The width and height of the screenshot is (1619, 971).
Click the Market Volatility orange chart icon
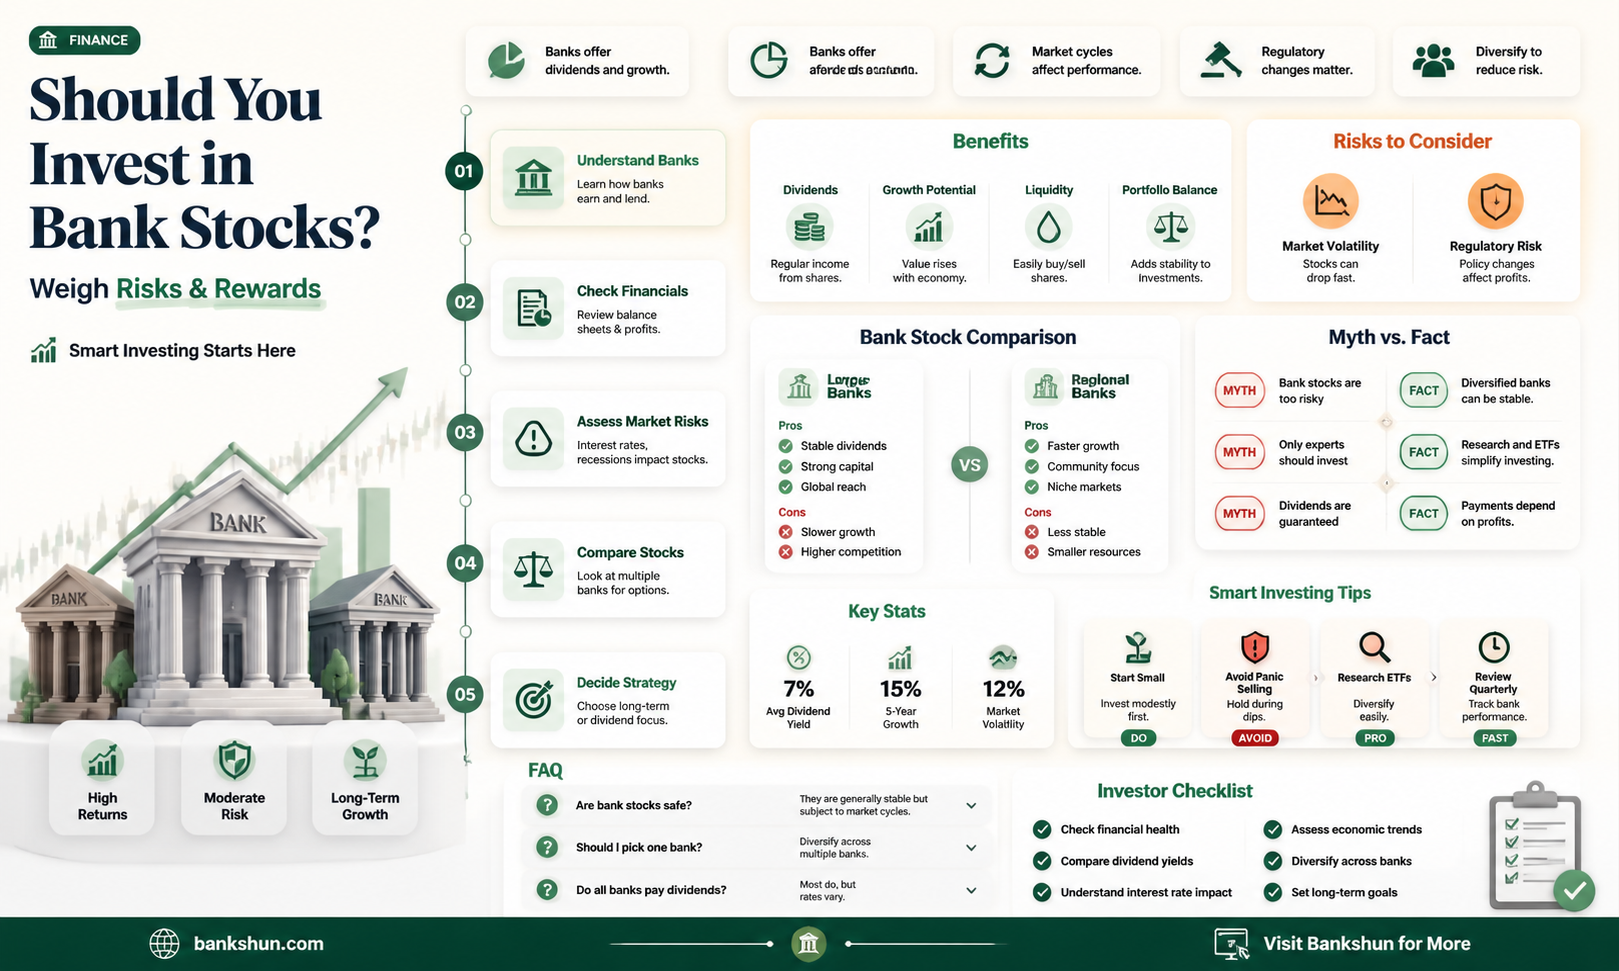click(1330, 201)
